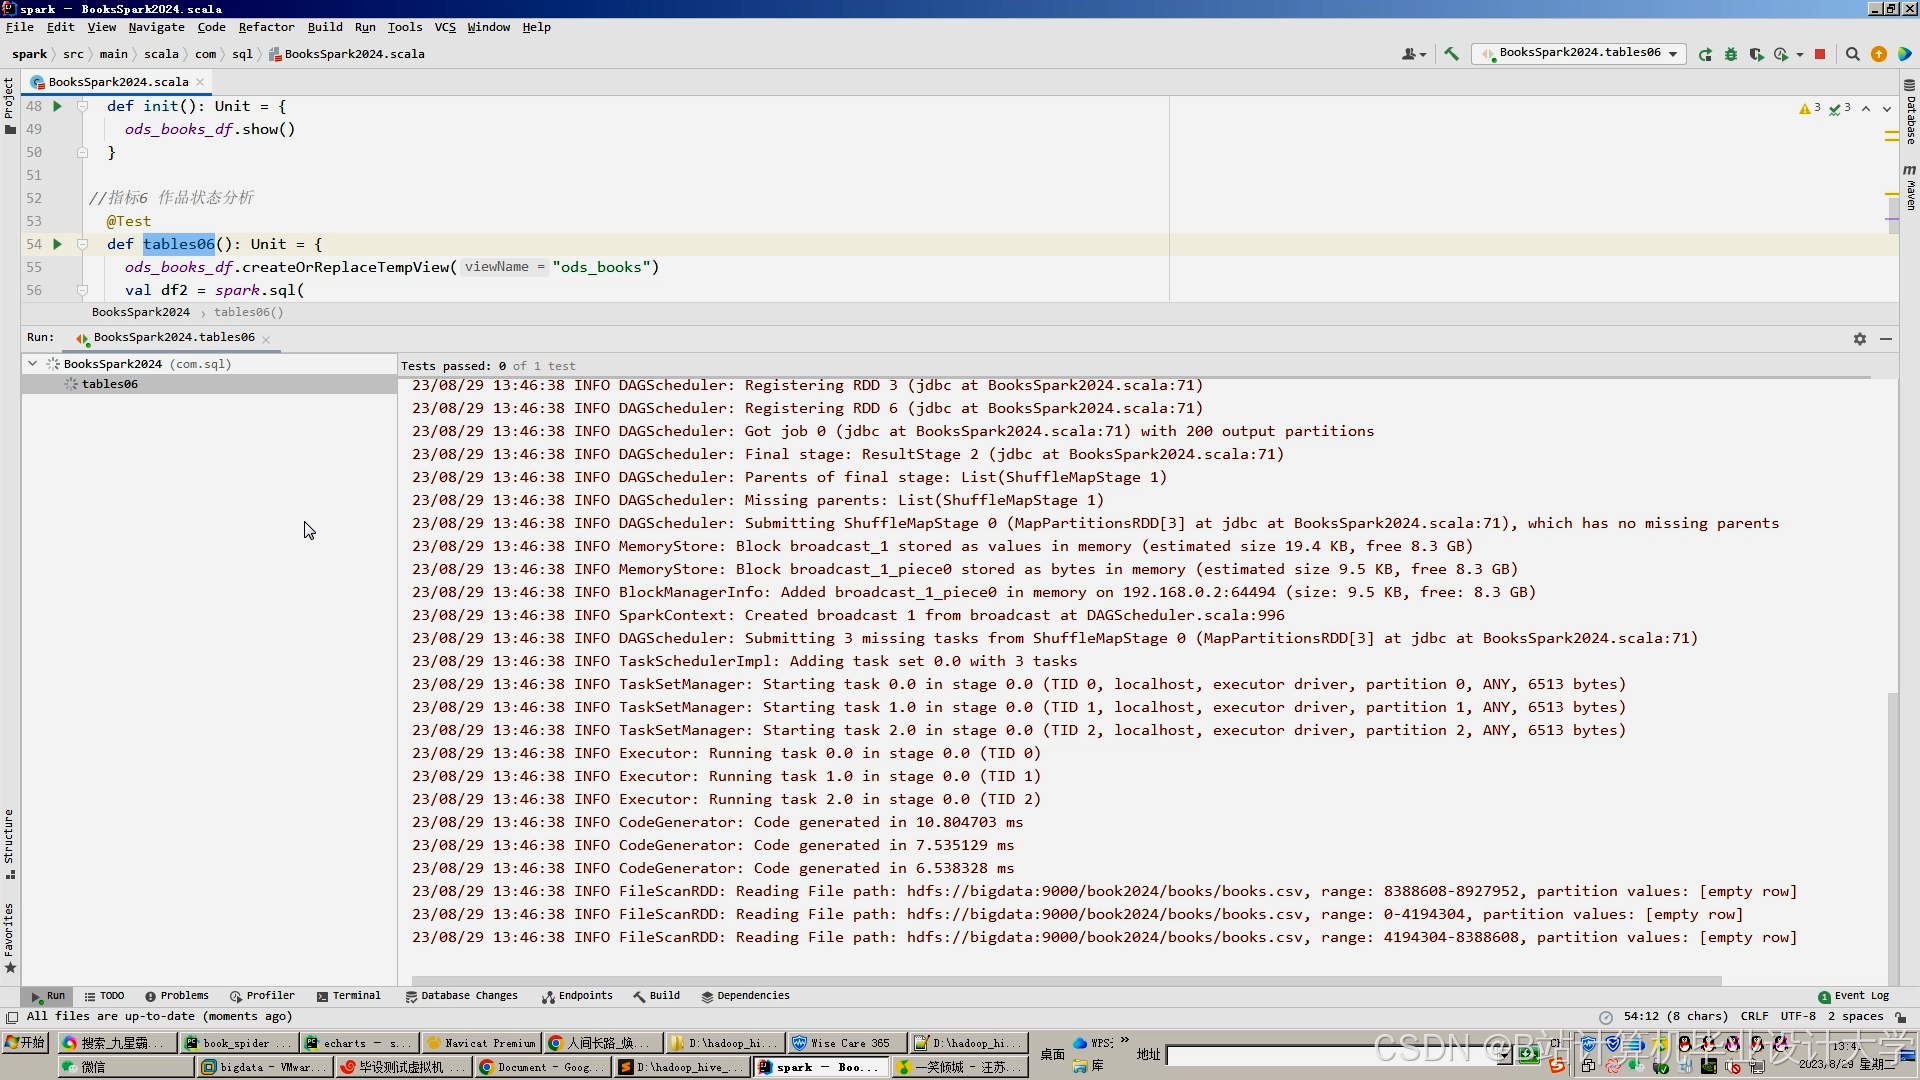Click run gutter arrow beside tables06 method
The height and width of the screenshot is (1080, 1920).
(57, 244)
